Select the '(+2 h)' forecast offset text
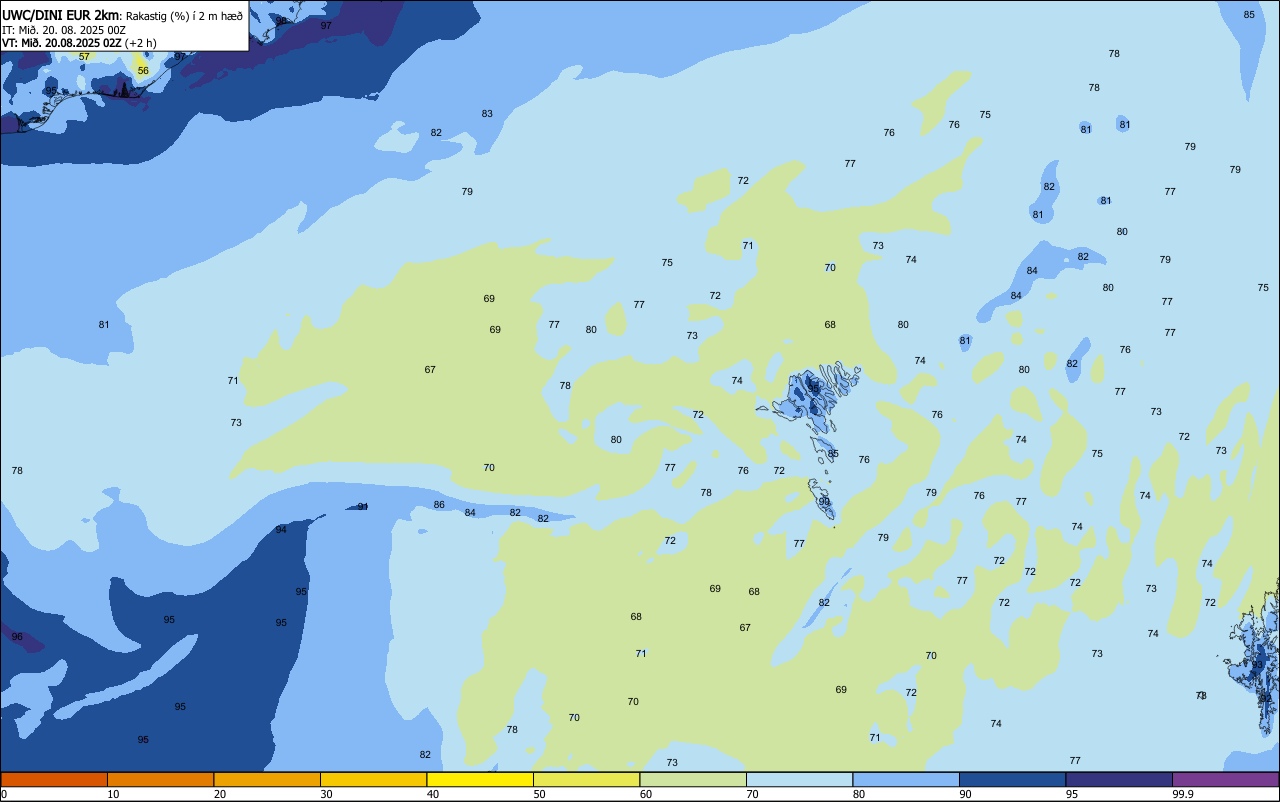The height and width of the screenshot is (802, 1280). pos(140,42)
